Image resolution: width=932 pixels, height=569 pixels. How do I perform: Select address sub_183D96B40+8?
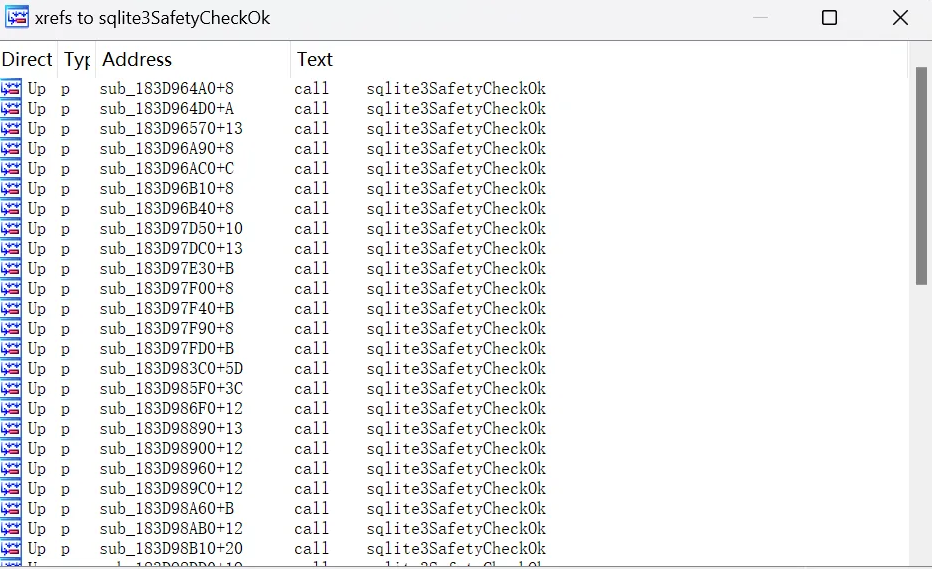coord(166,209)
